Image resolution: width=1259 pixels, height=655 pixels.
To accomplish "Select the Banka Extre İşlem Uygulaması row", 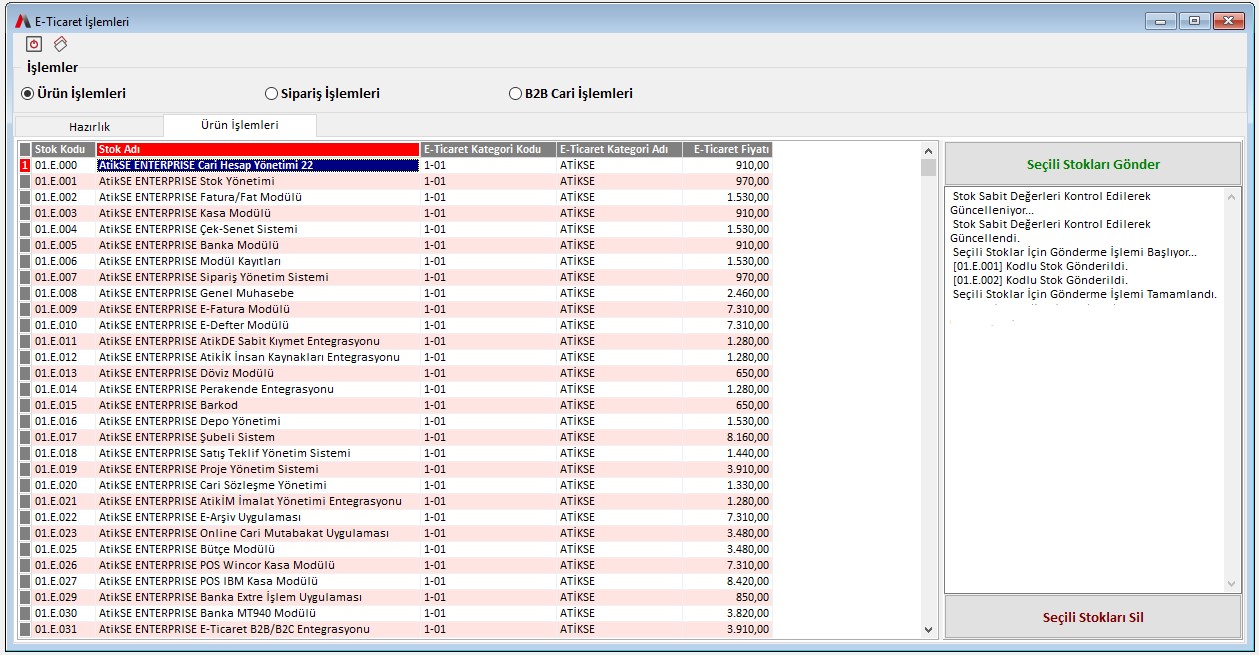I will [396, 597].
